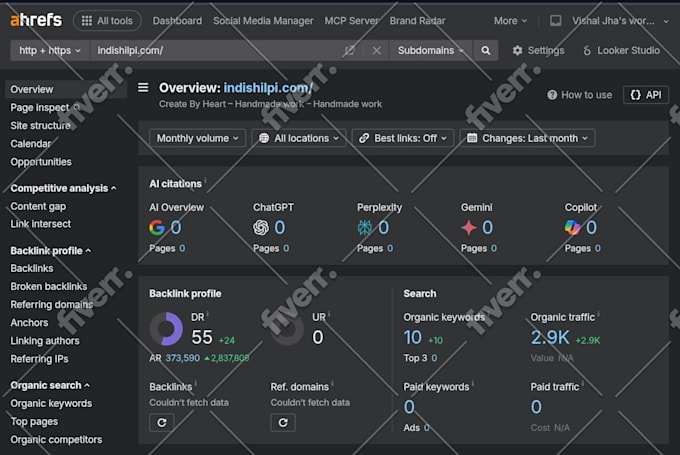This screenshot has width=680, height=455.
Task: Open the Subdomains mode dropdown
Action: pos(431,51)
